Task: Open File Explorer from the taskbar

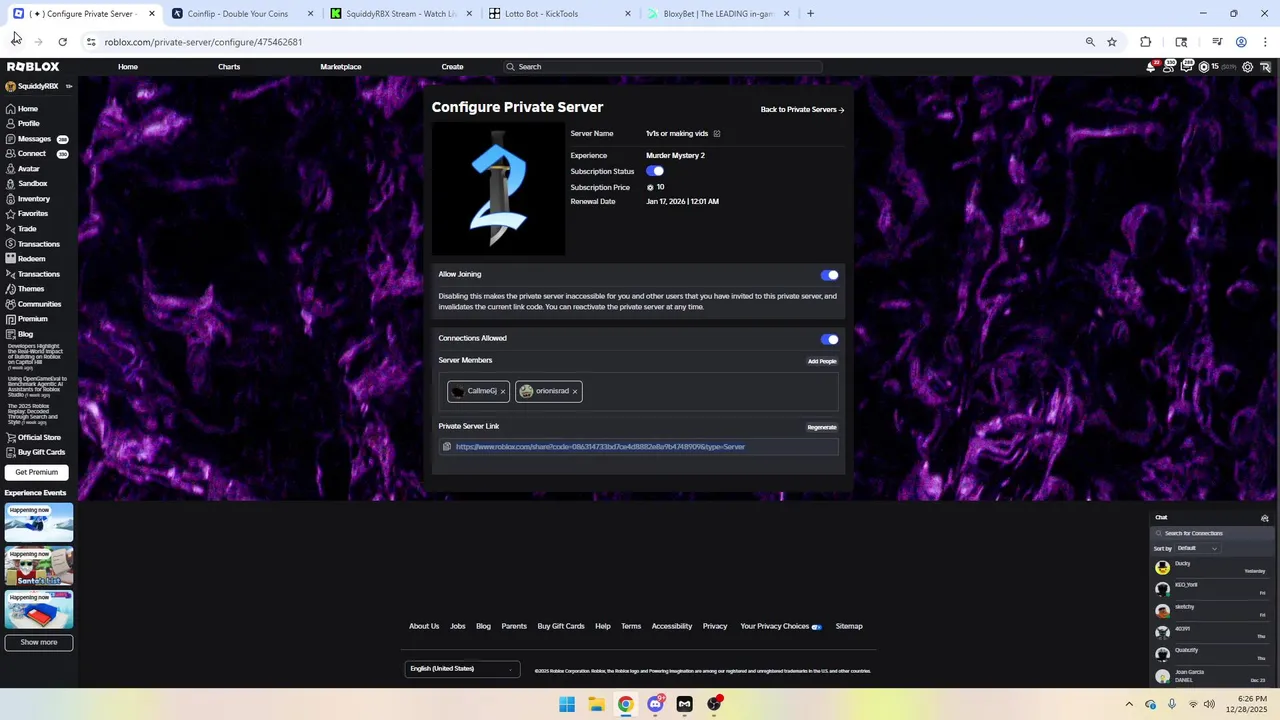Action: pos(596,704)
